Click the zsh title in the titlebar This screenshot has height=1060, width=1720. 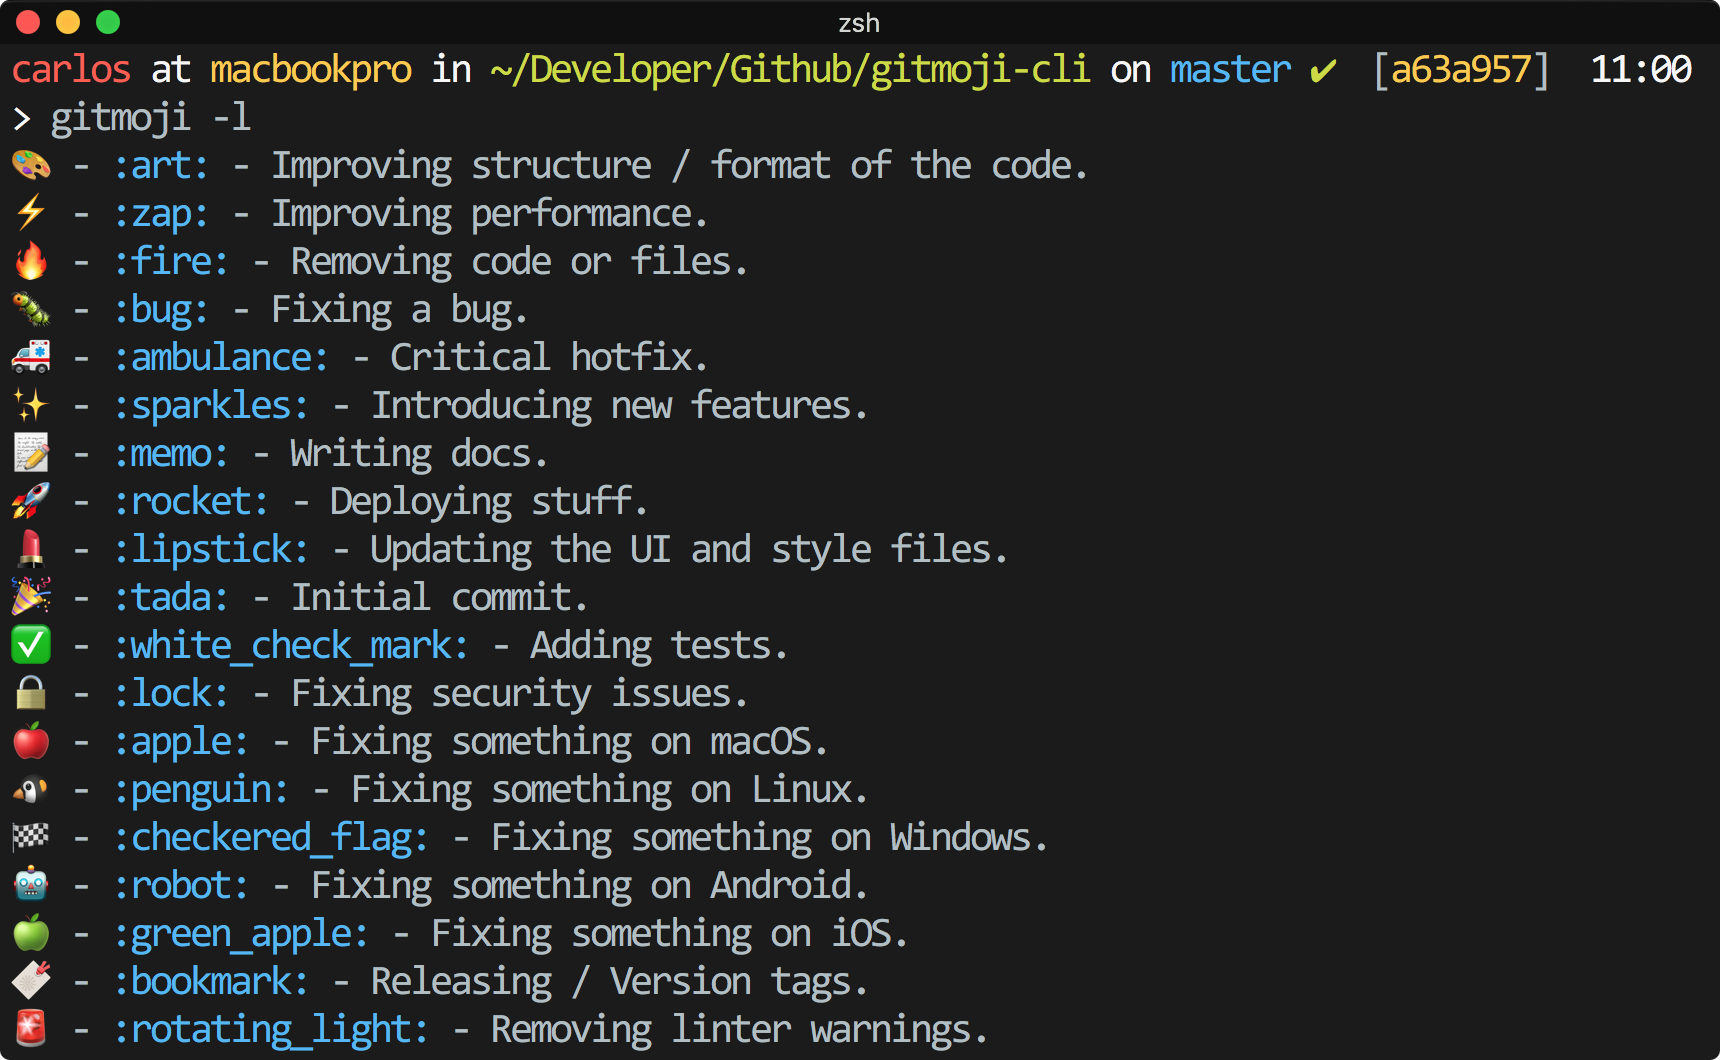tap(860, 22)
